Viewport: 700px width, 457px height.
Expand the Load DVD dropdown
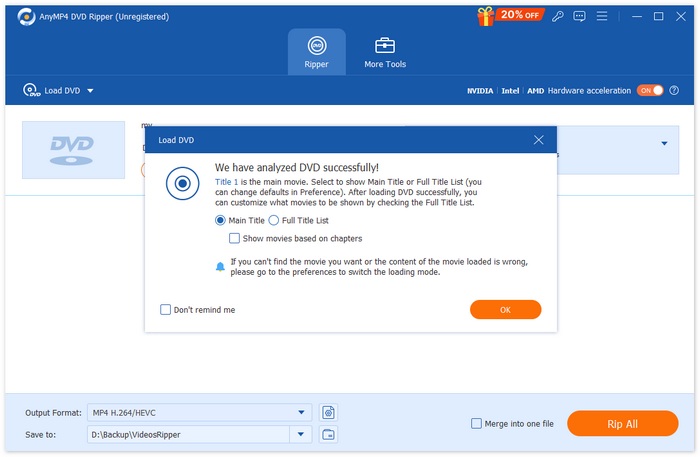tap(90, 91)
